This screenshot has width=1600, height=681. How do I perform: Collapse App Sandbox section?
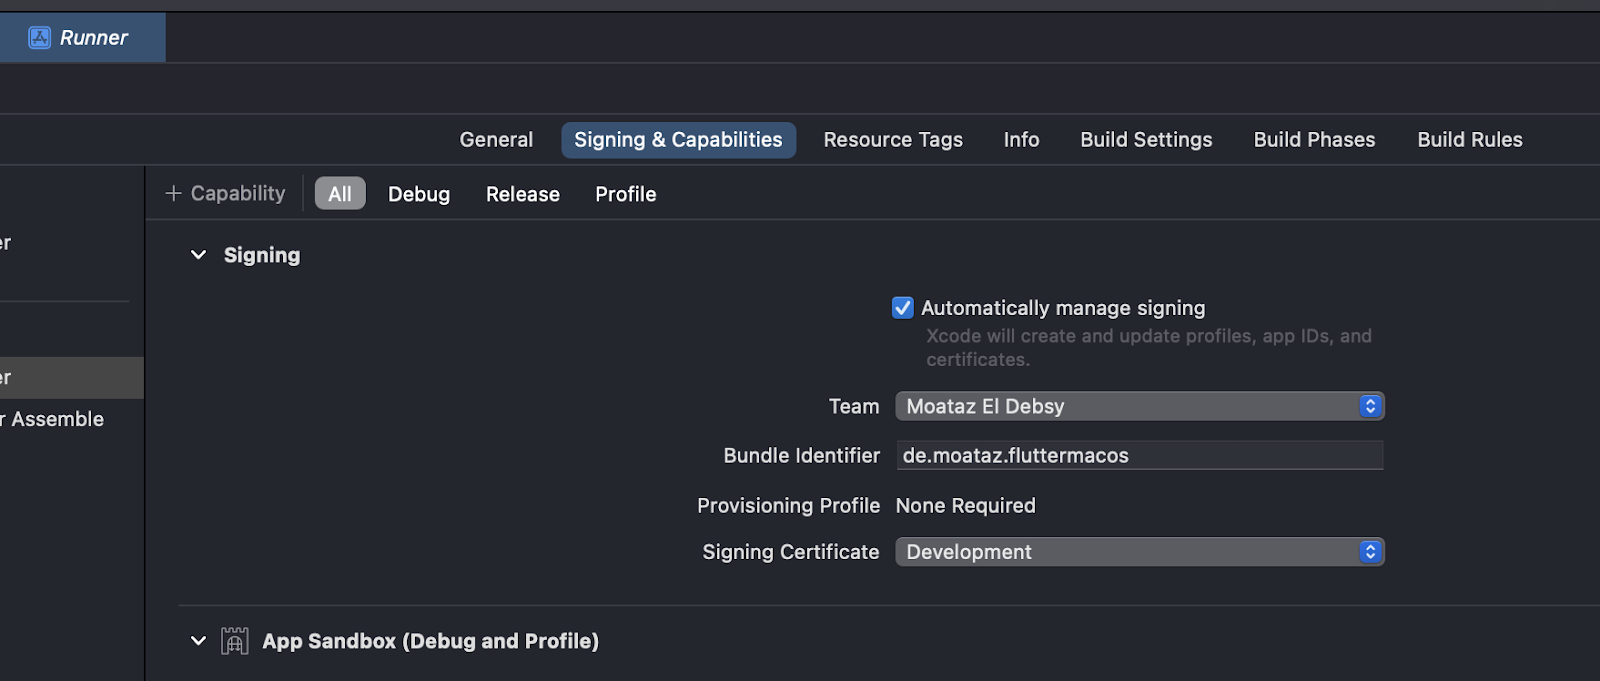coord(198,641)
